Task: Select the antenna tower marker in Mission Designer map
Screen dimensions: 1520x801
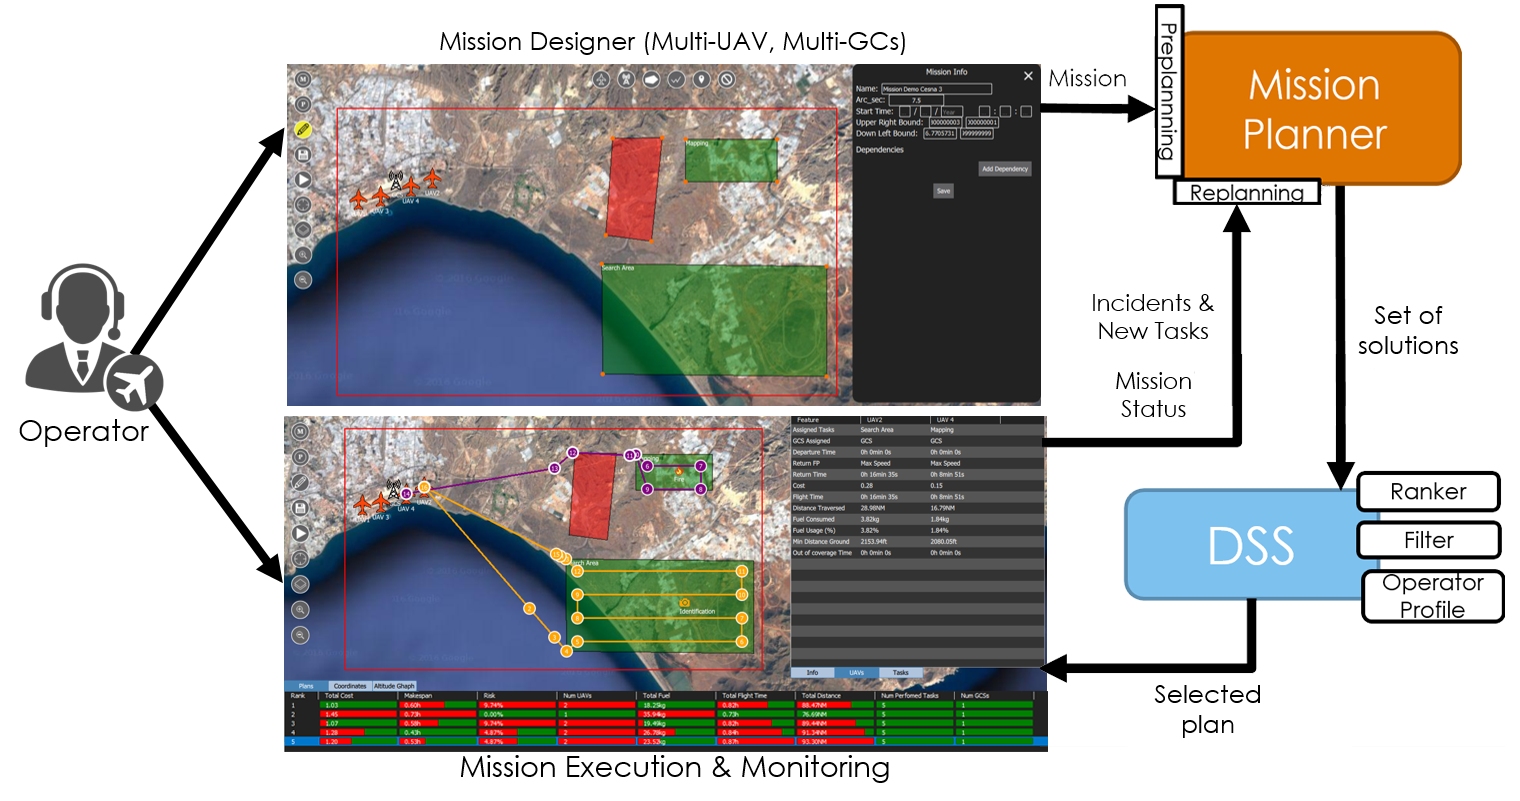Action: 396,180
